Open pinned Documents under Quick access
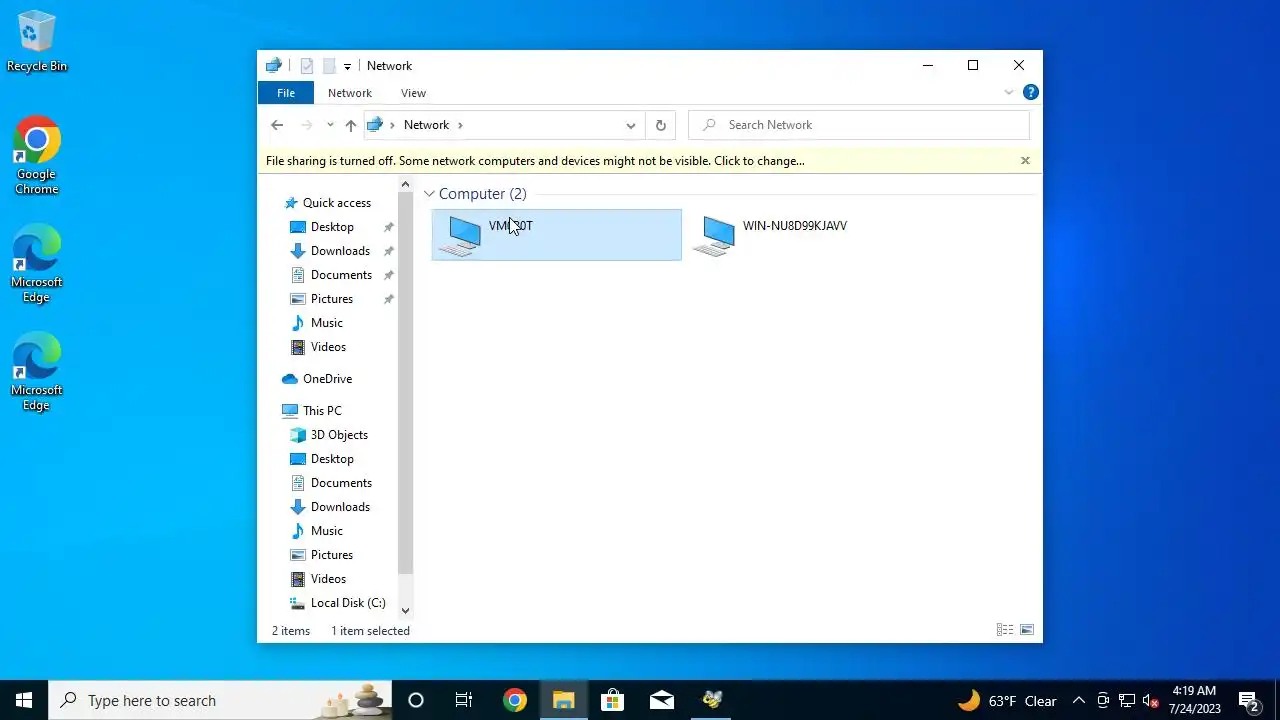 tap(341, 275)
